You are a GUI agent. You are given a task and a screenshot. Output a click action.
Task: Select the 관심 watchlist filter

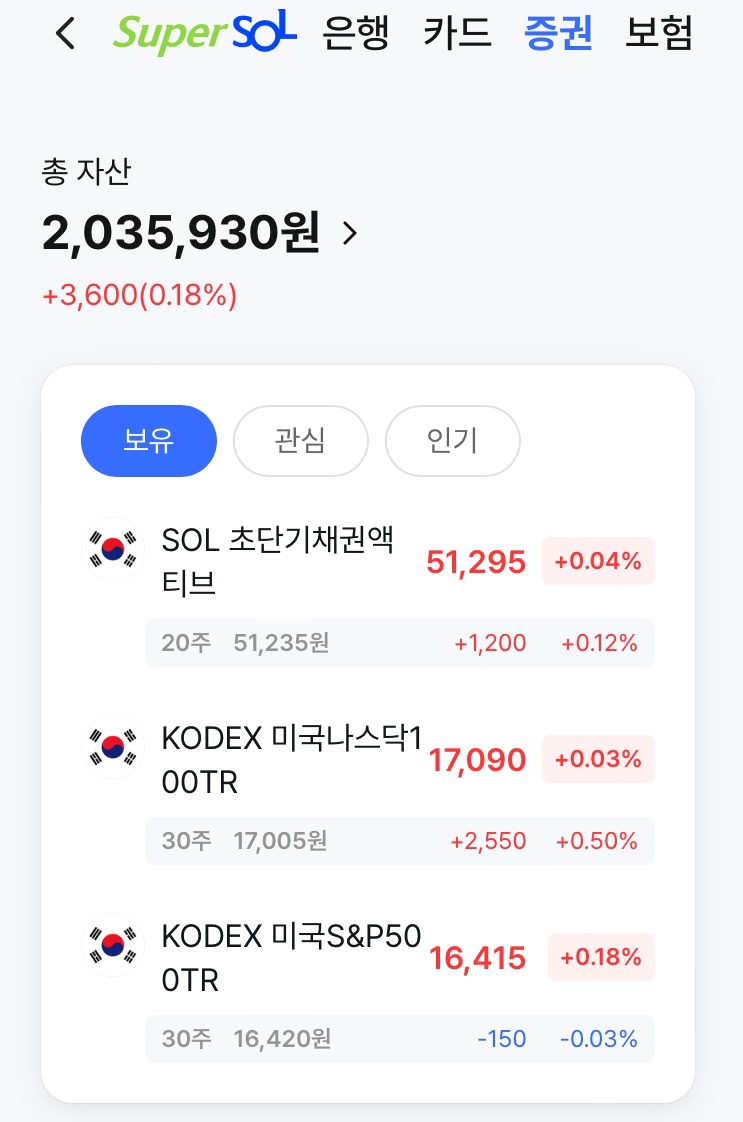point(301,441)
